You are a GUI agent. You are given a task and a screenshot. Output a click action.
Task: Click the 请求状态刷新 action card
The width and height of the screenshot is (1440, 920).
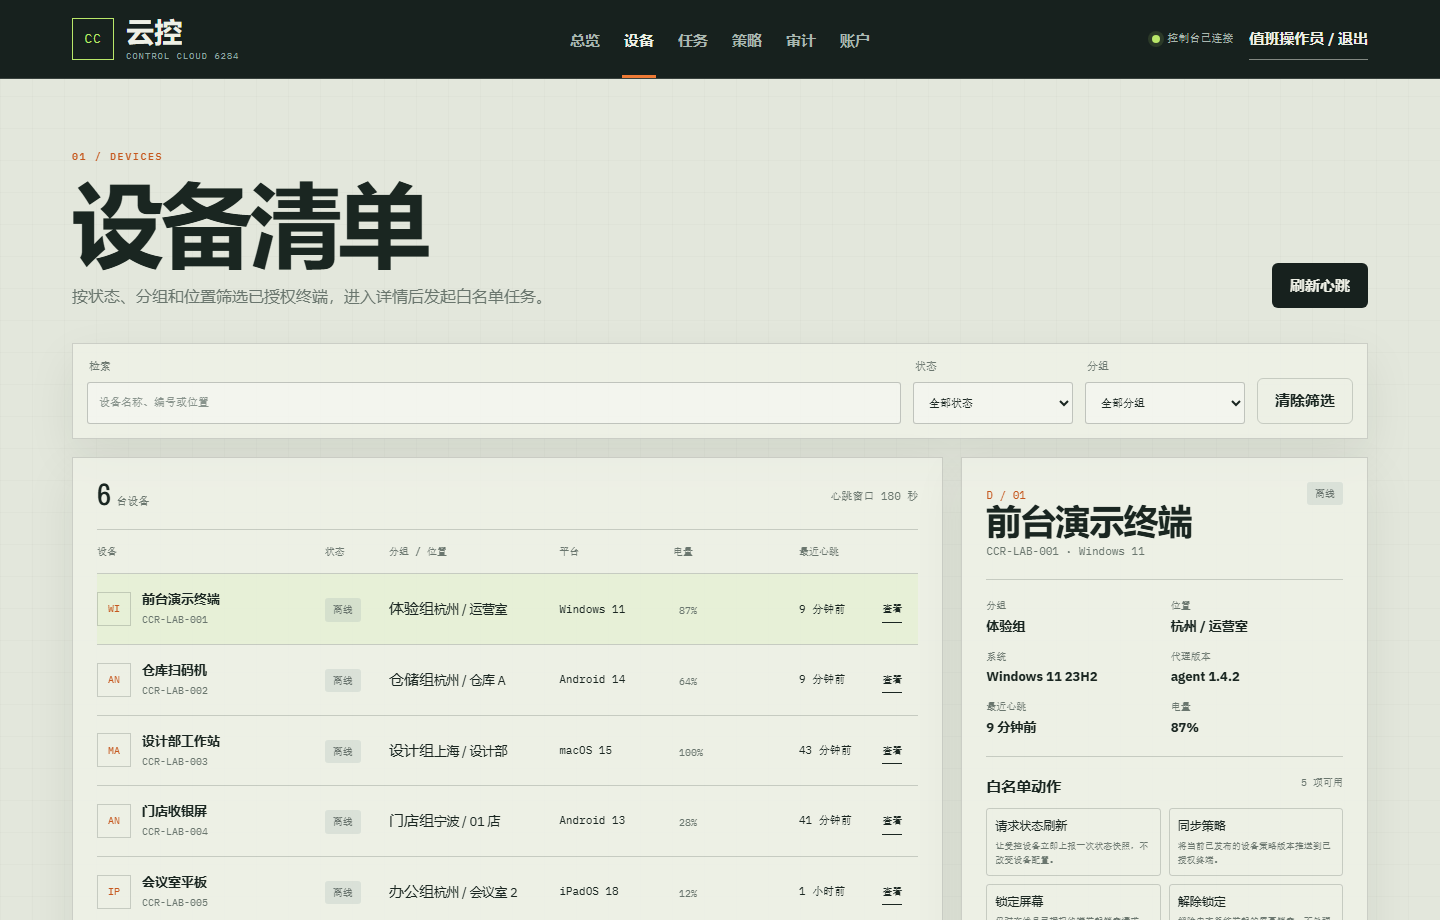click(x=1073, y=842)
